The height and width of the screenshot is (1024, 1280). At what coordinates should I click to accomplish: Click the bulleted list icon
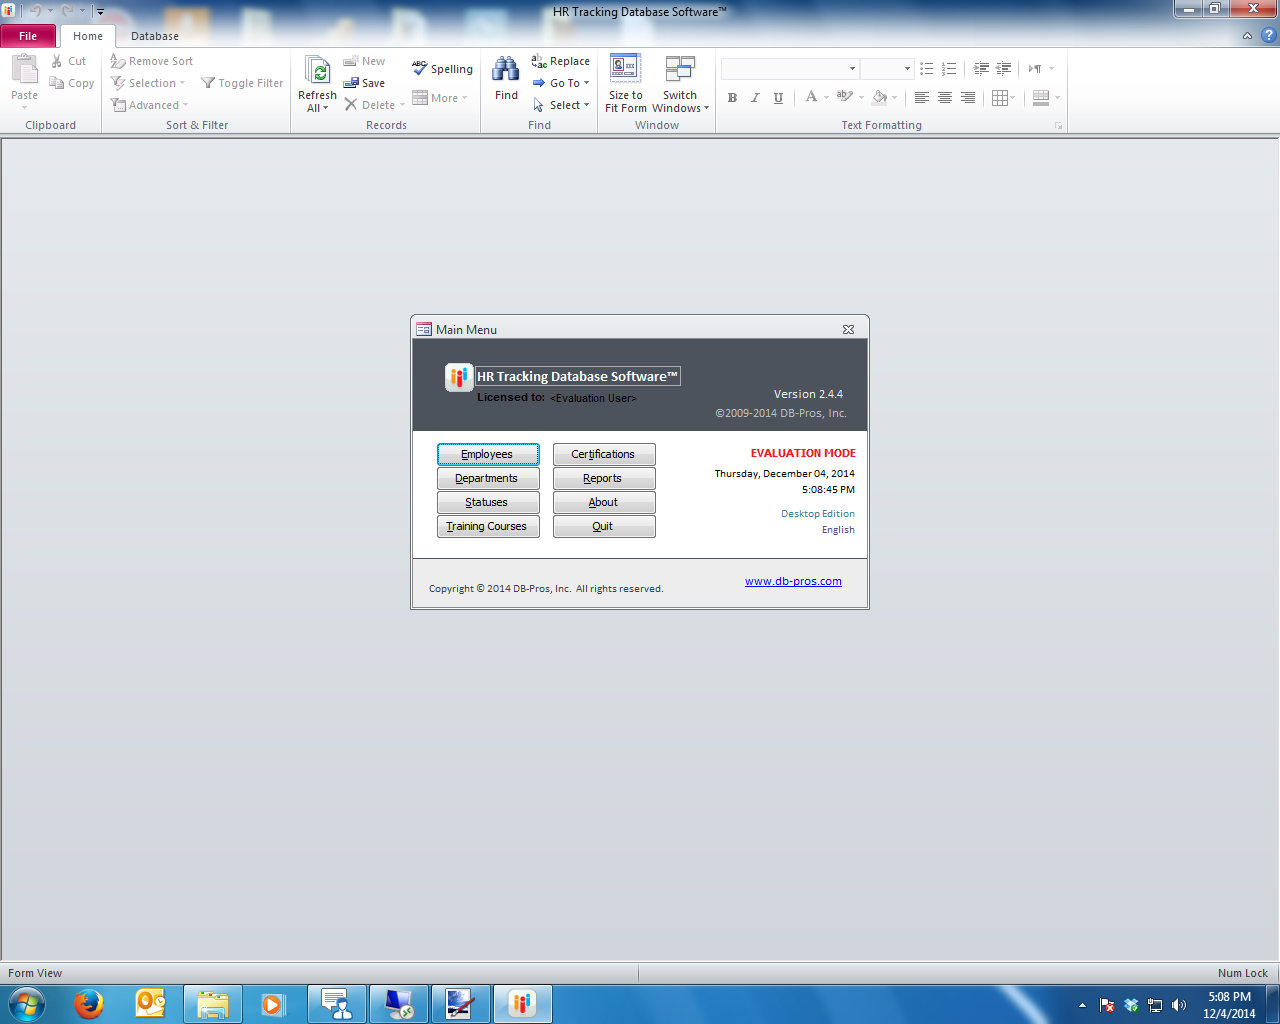(927, 69)
